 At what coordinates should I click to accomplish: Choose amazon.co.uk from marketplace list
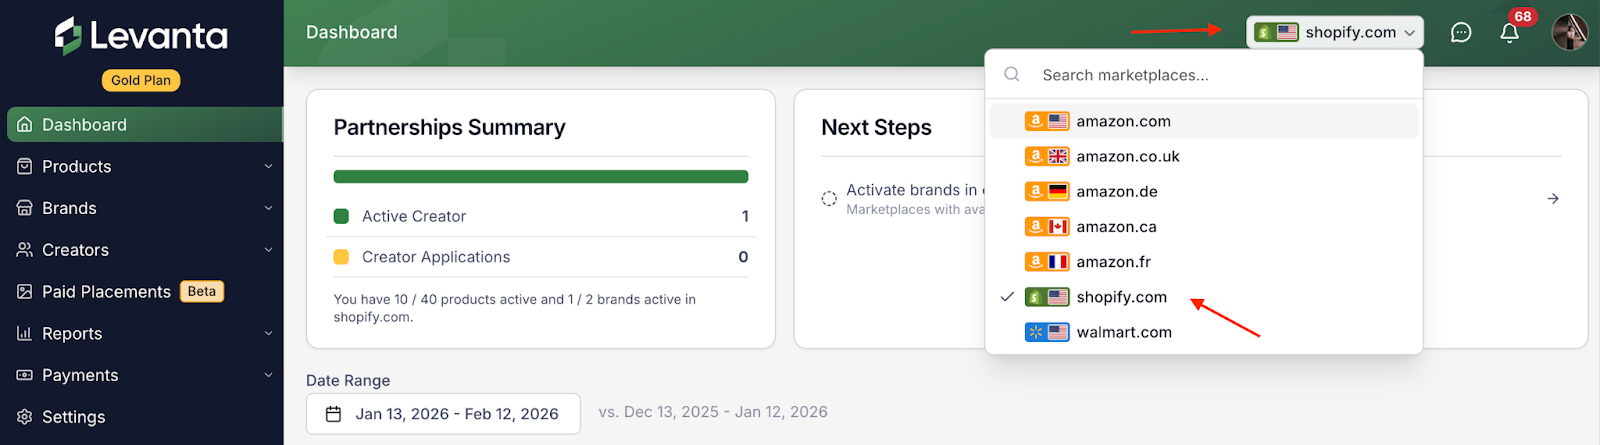[x=1127, y=156]
